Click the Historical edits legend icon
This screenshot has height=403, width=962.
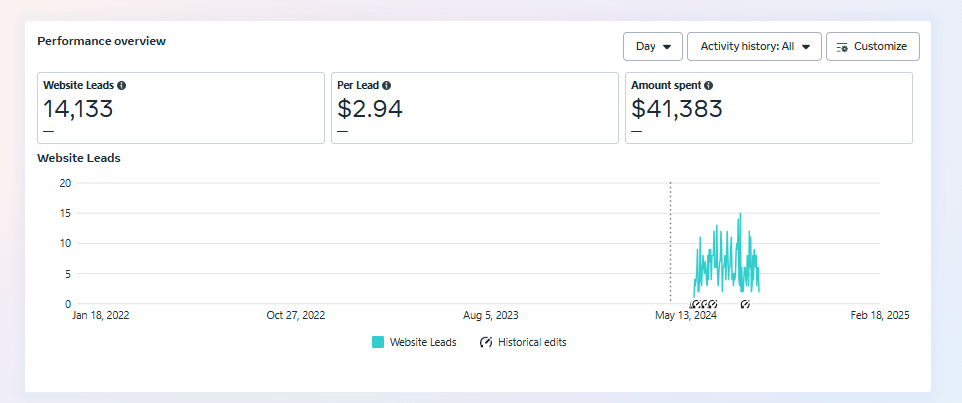coord(486,342)
